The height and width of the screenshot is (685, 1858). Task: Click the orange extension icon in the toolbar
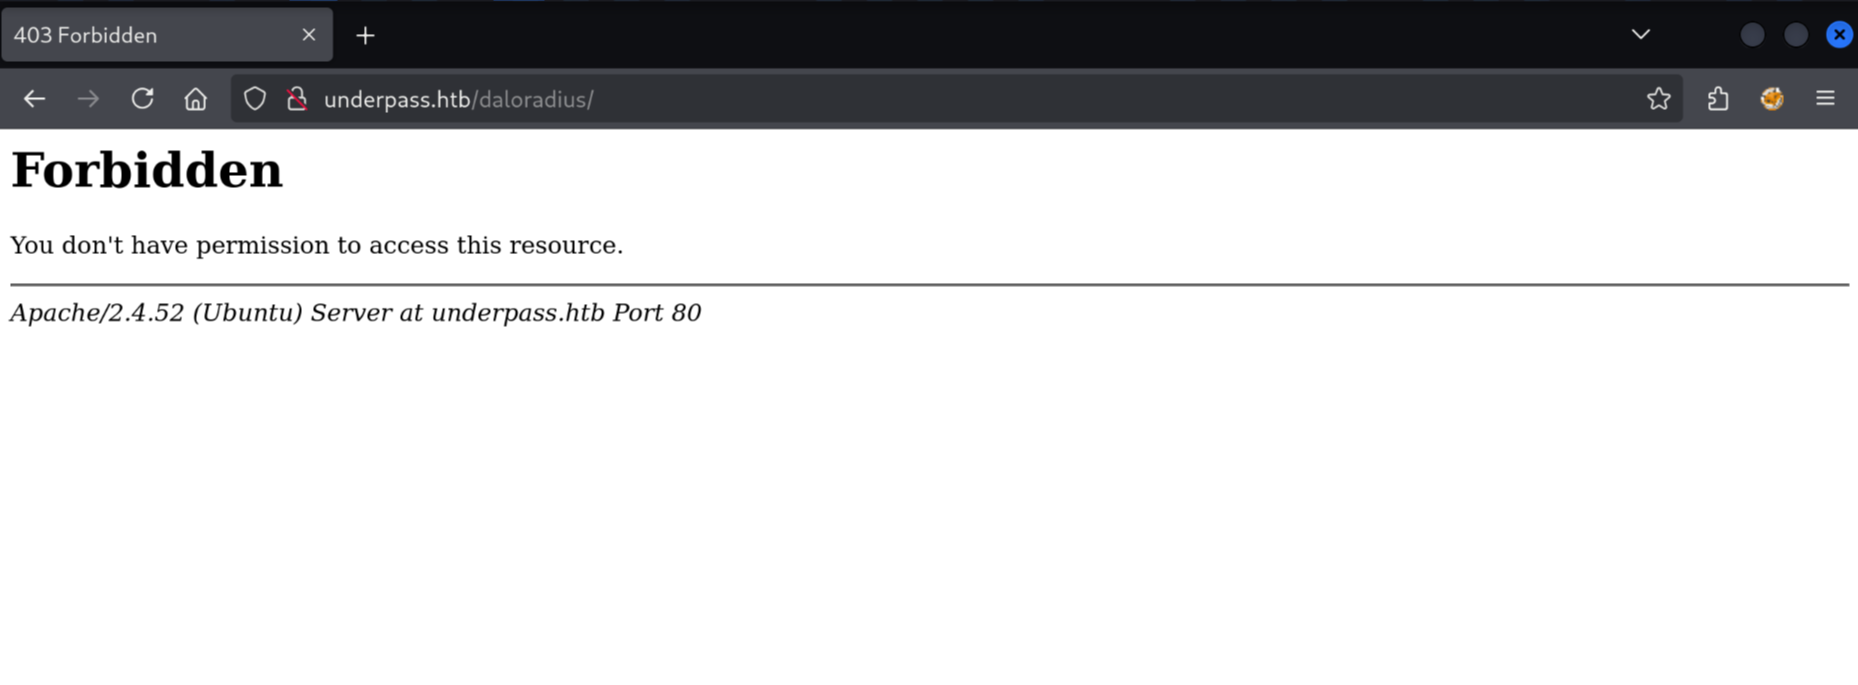[1772, 99]
